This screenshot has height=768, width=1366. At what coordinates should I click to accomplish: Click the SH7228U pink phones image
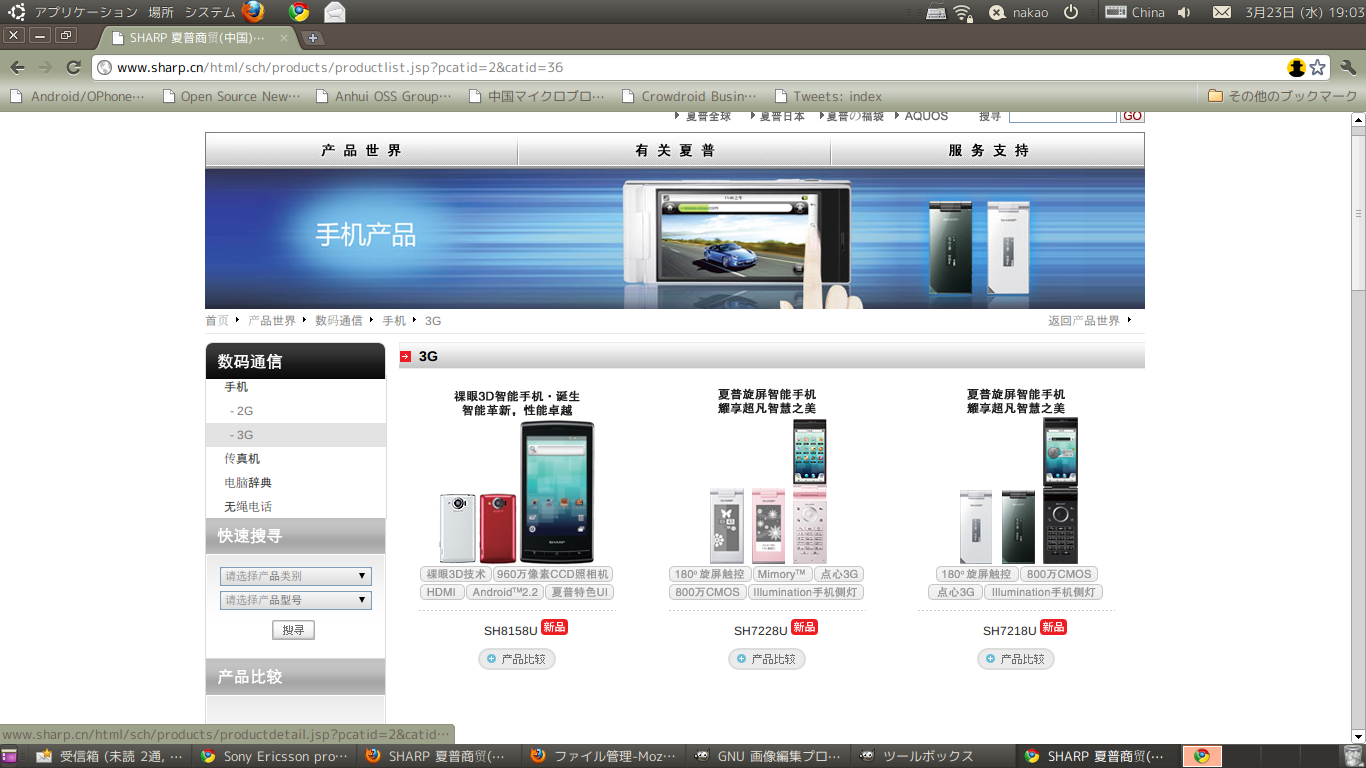pyautogui.click(x=768, y=491)
